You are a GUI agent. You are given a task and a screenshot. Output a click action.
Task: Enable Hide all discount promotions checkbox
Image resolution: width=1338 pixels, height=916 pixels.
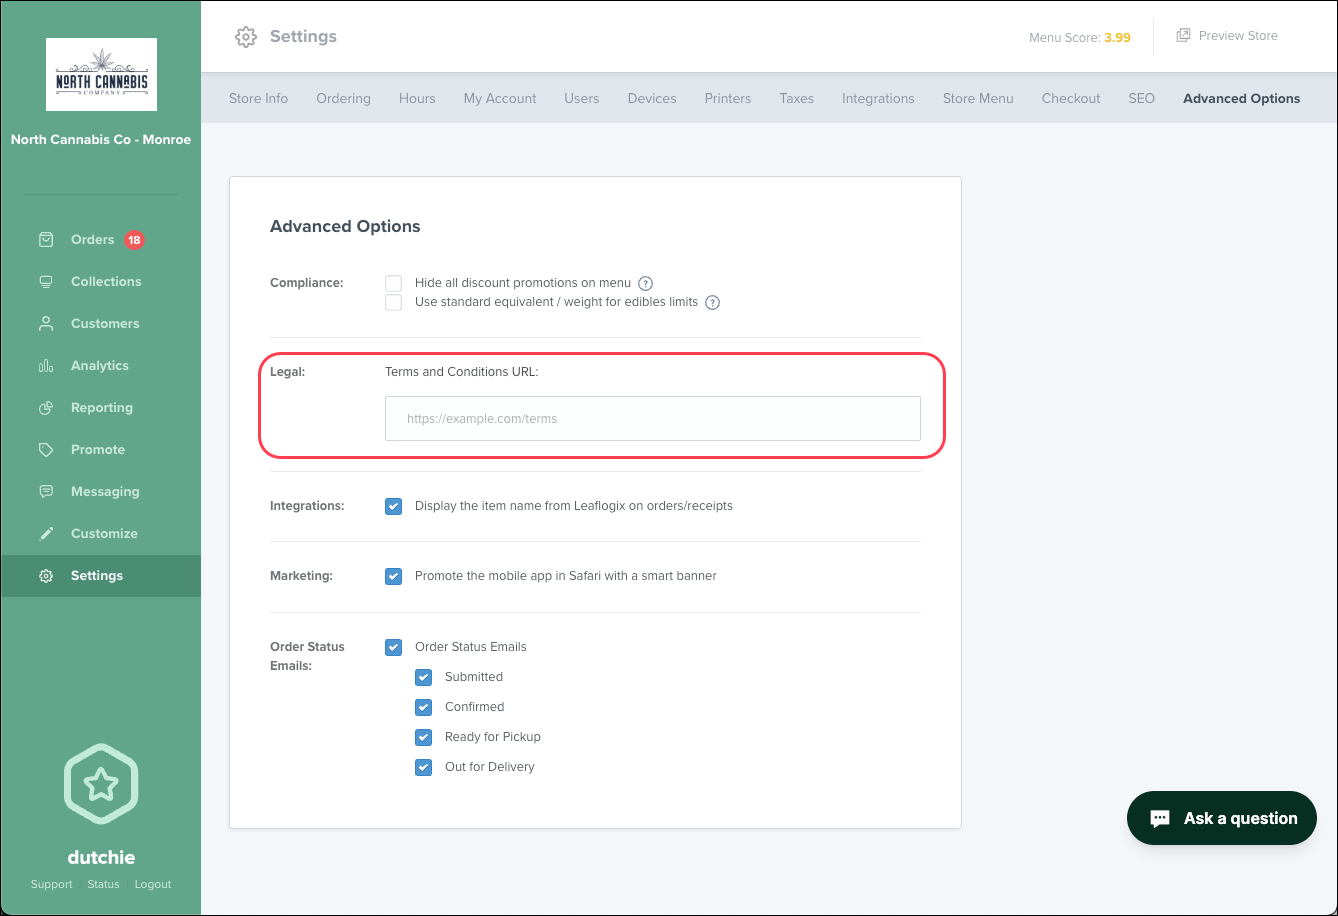(394, 283)
